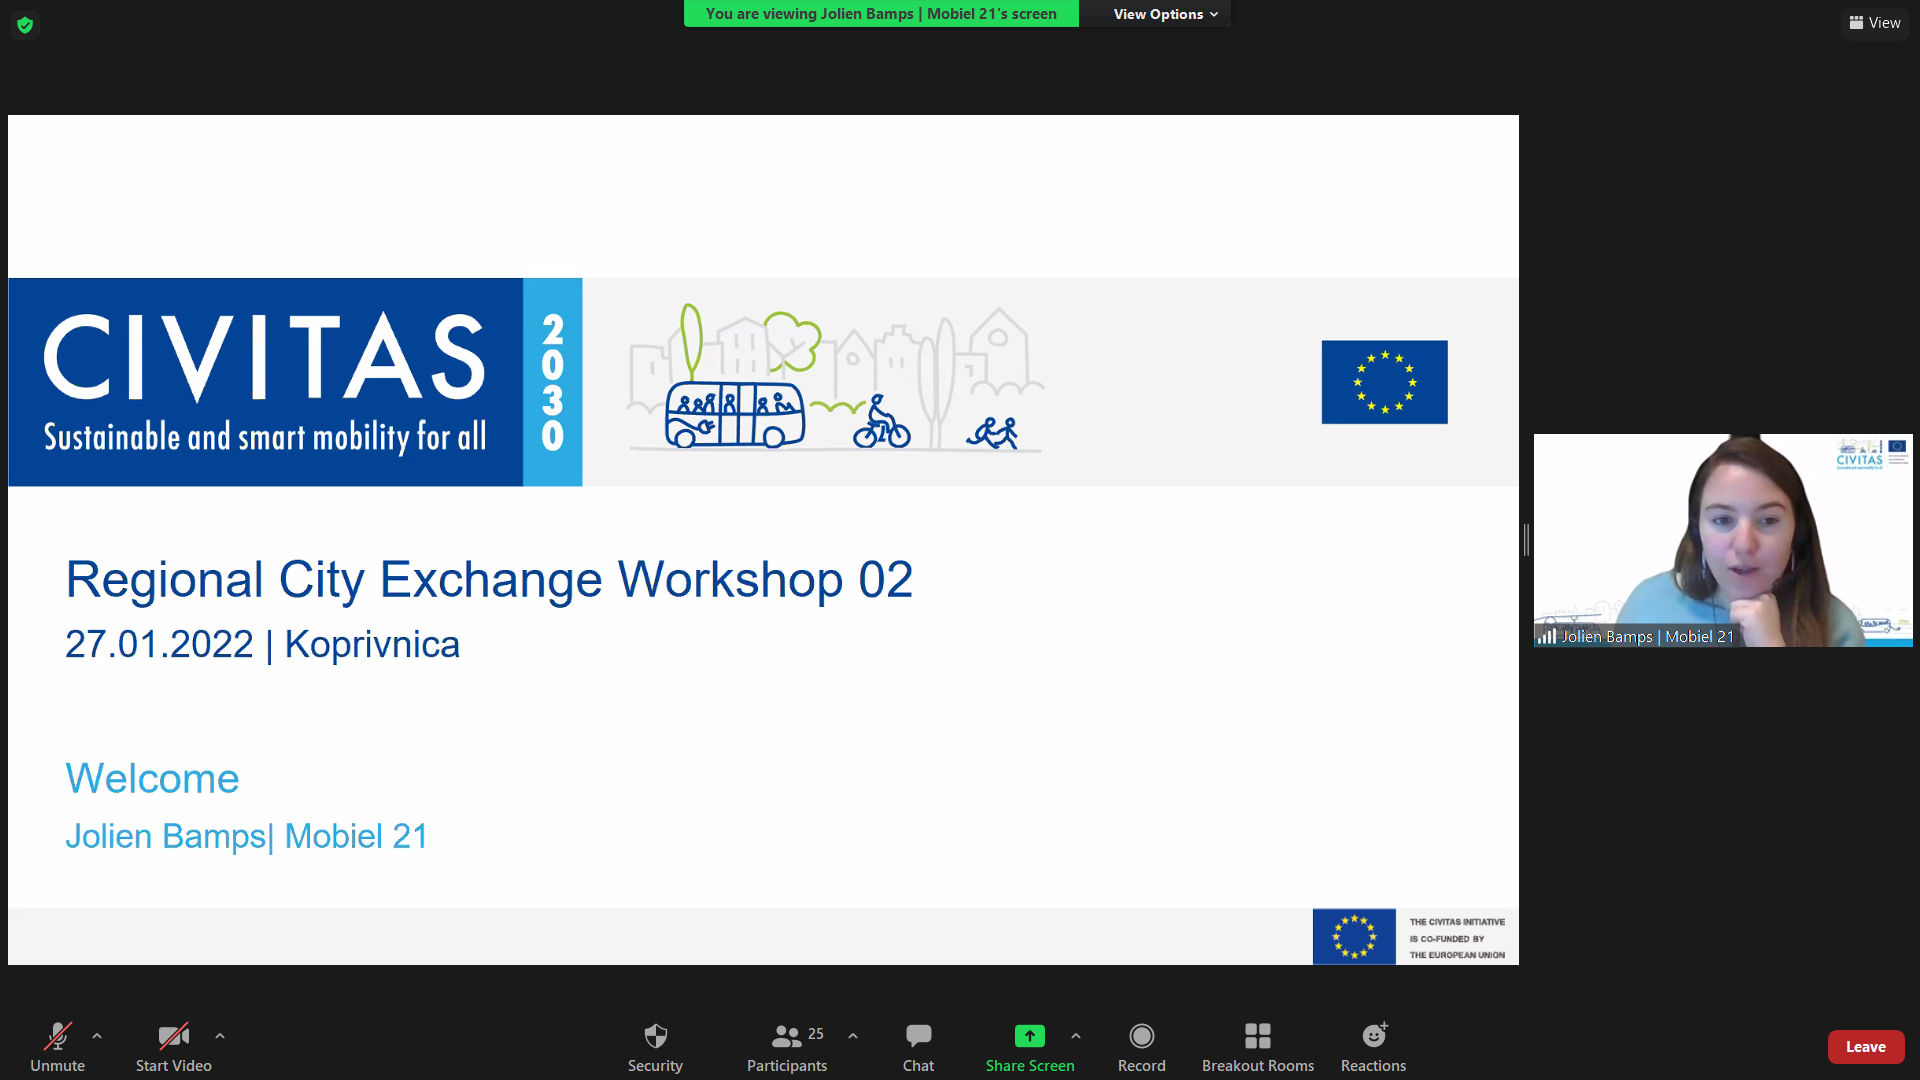Open the Participants panel
Image resolution: width=1920 pixels, height=1080 pixels.
787,1037
